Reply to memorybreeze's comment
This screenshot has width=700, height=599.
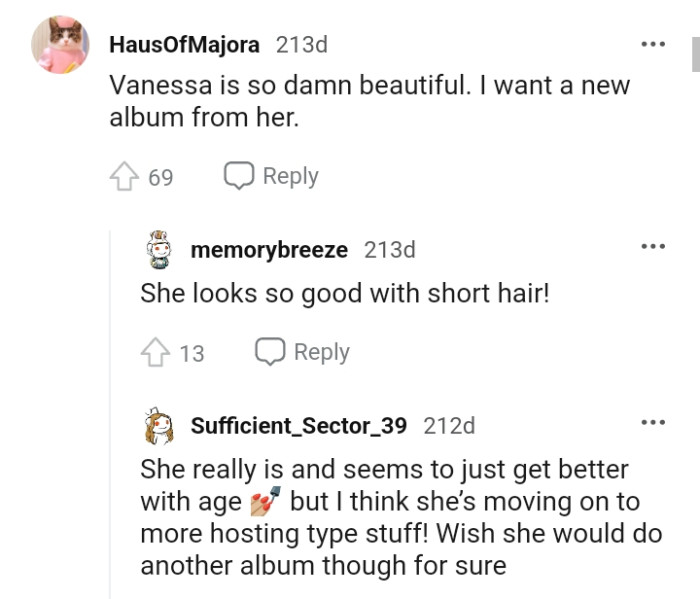tap(302, 352)
